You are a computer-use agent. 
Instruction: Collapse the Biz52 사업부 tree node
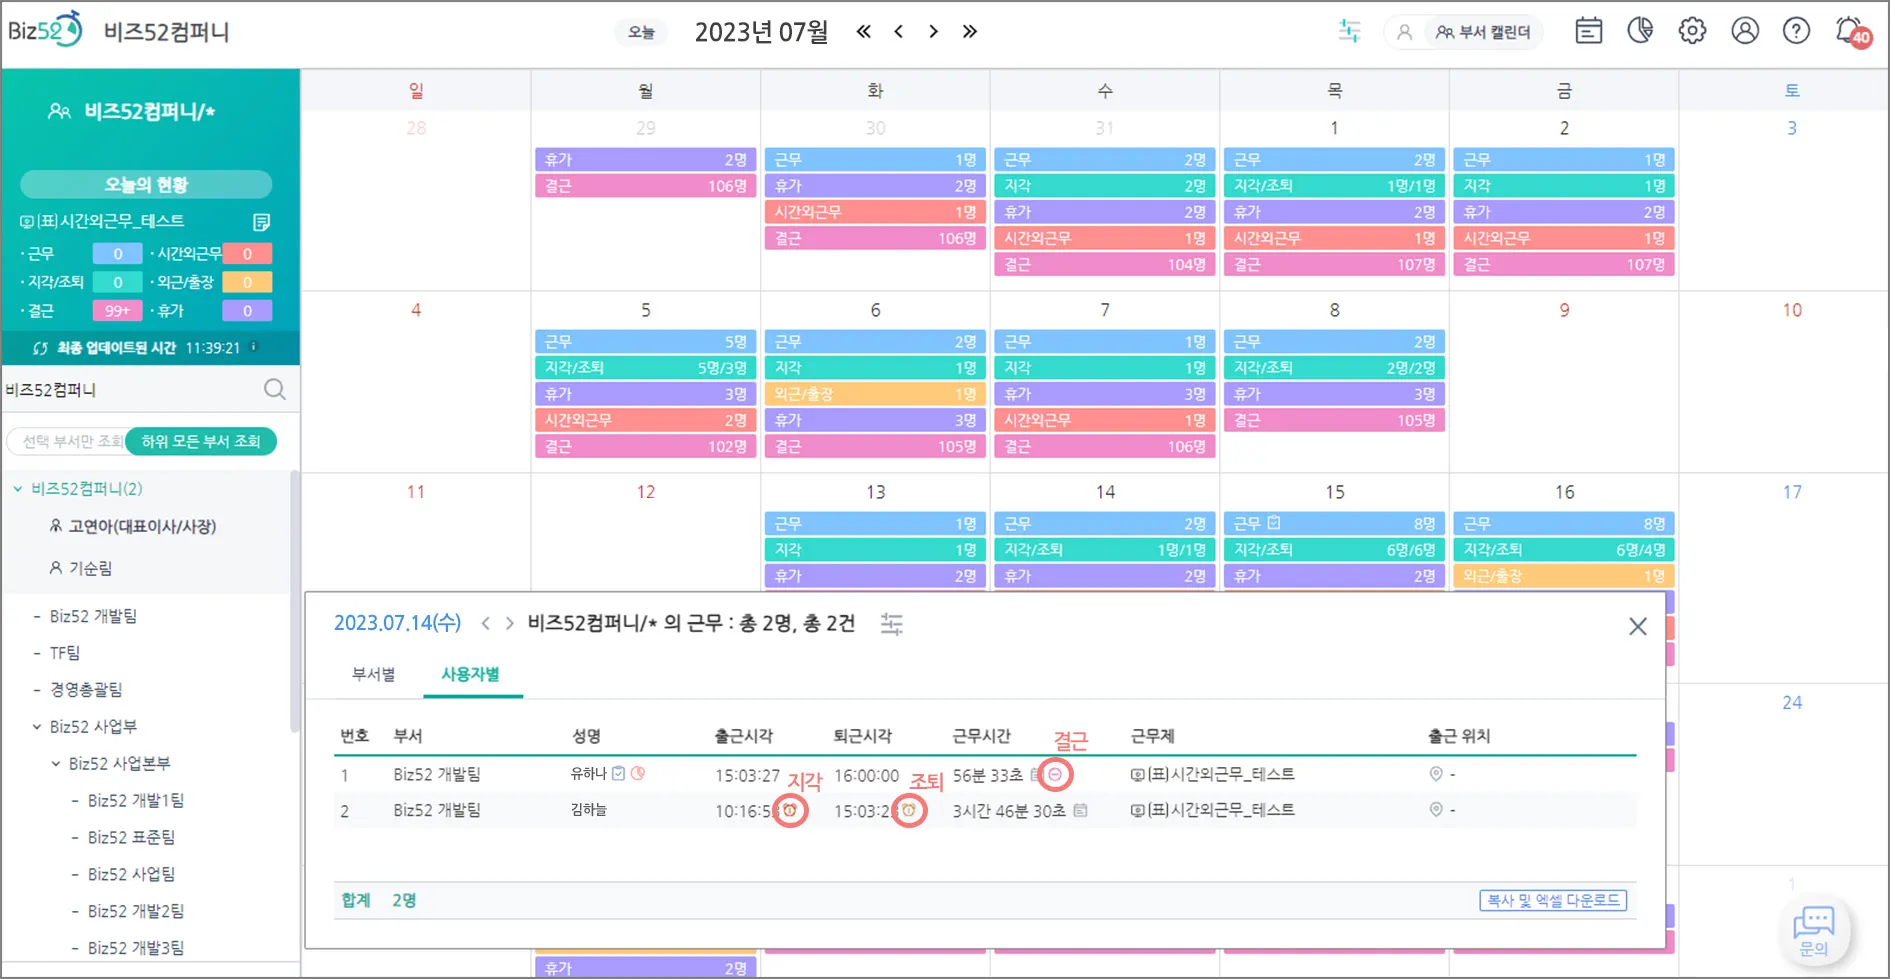(x=37, y=727)
